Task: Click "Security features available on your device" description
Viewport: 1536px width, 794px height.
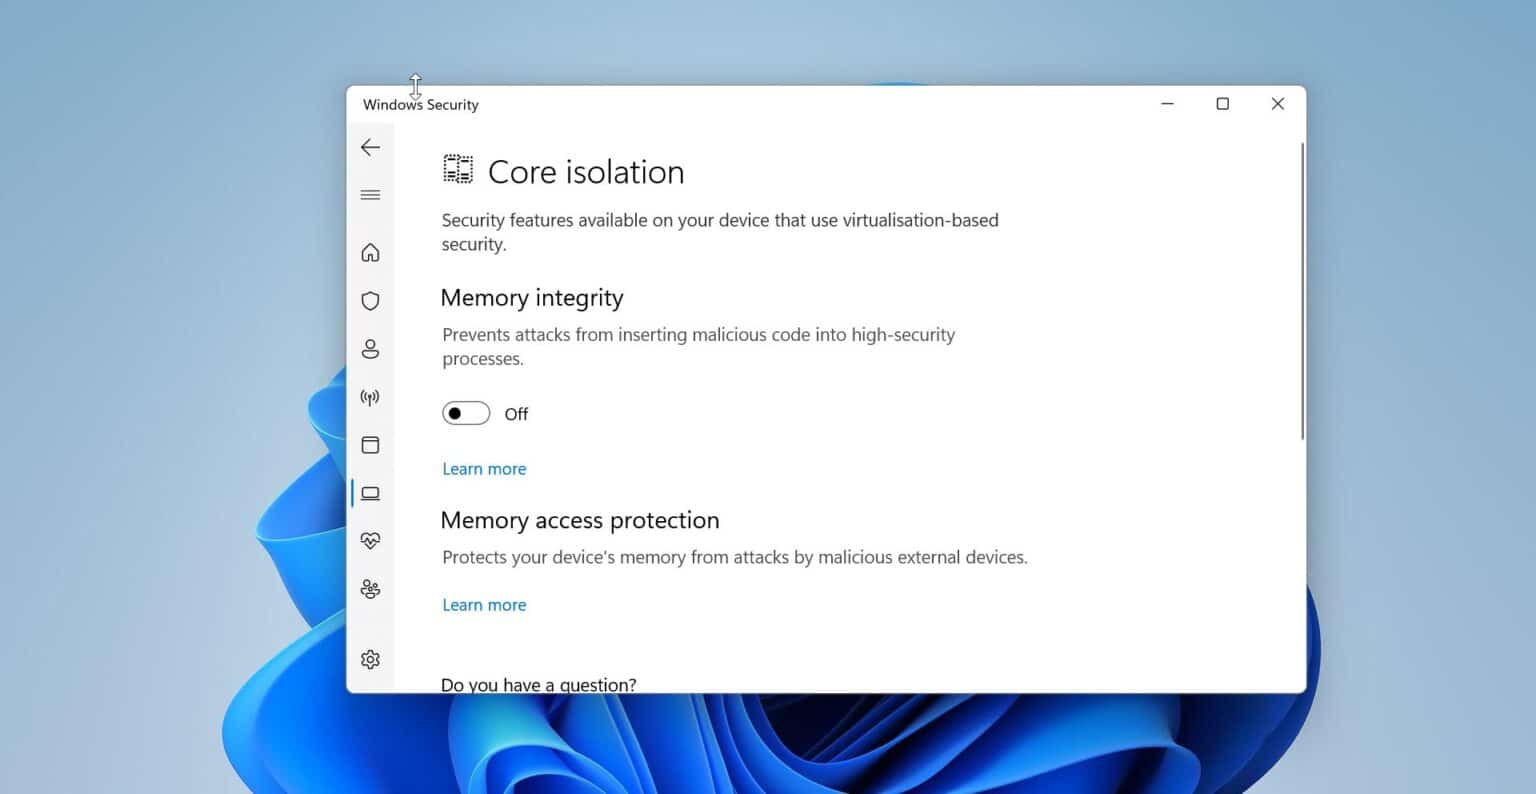Action: tap(720, 232)
